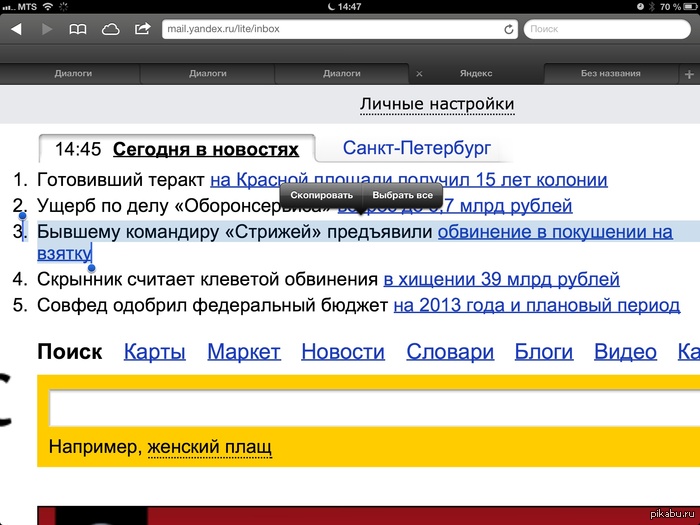This screenshot has height=525, width=700.
Task: Open the Санкт-Петербург news tab
Action: click(416, 149)
